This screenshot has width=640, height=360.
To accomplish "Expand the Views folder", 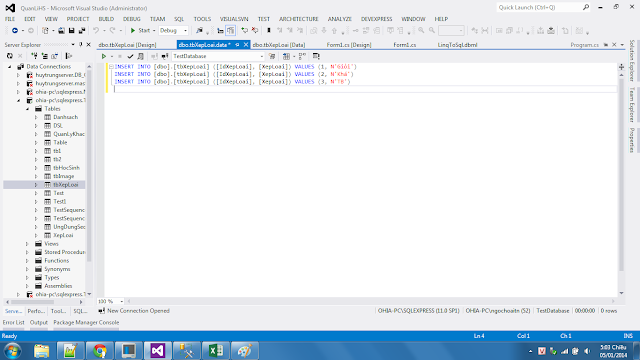I will pyautogui.click(x=27, y=244).
